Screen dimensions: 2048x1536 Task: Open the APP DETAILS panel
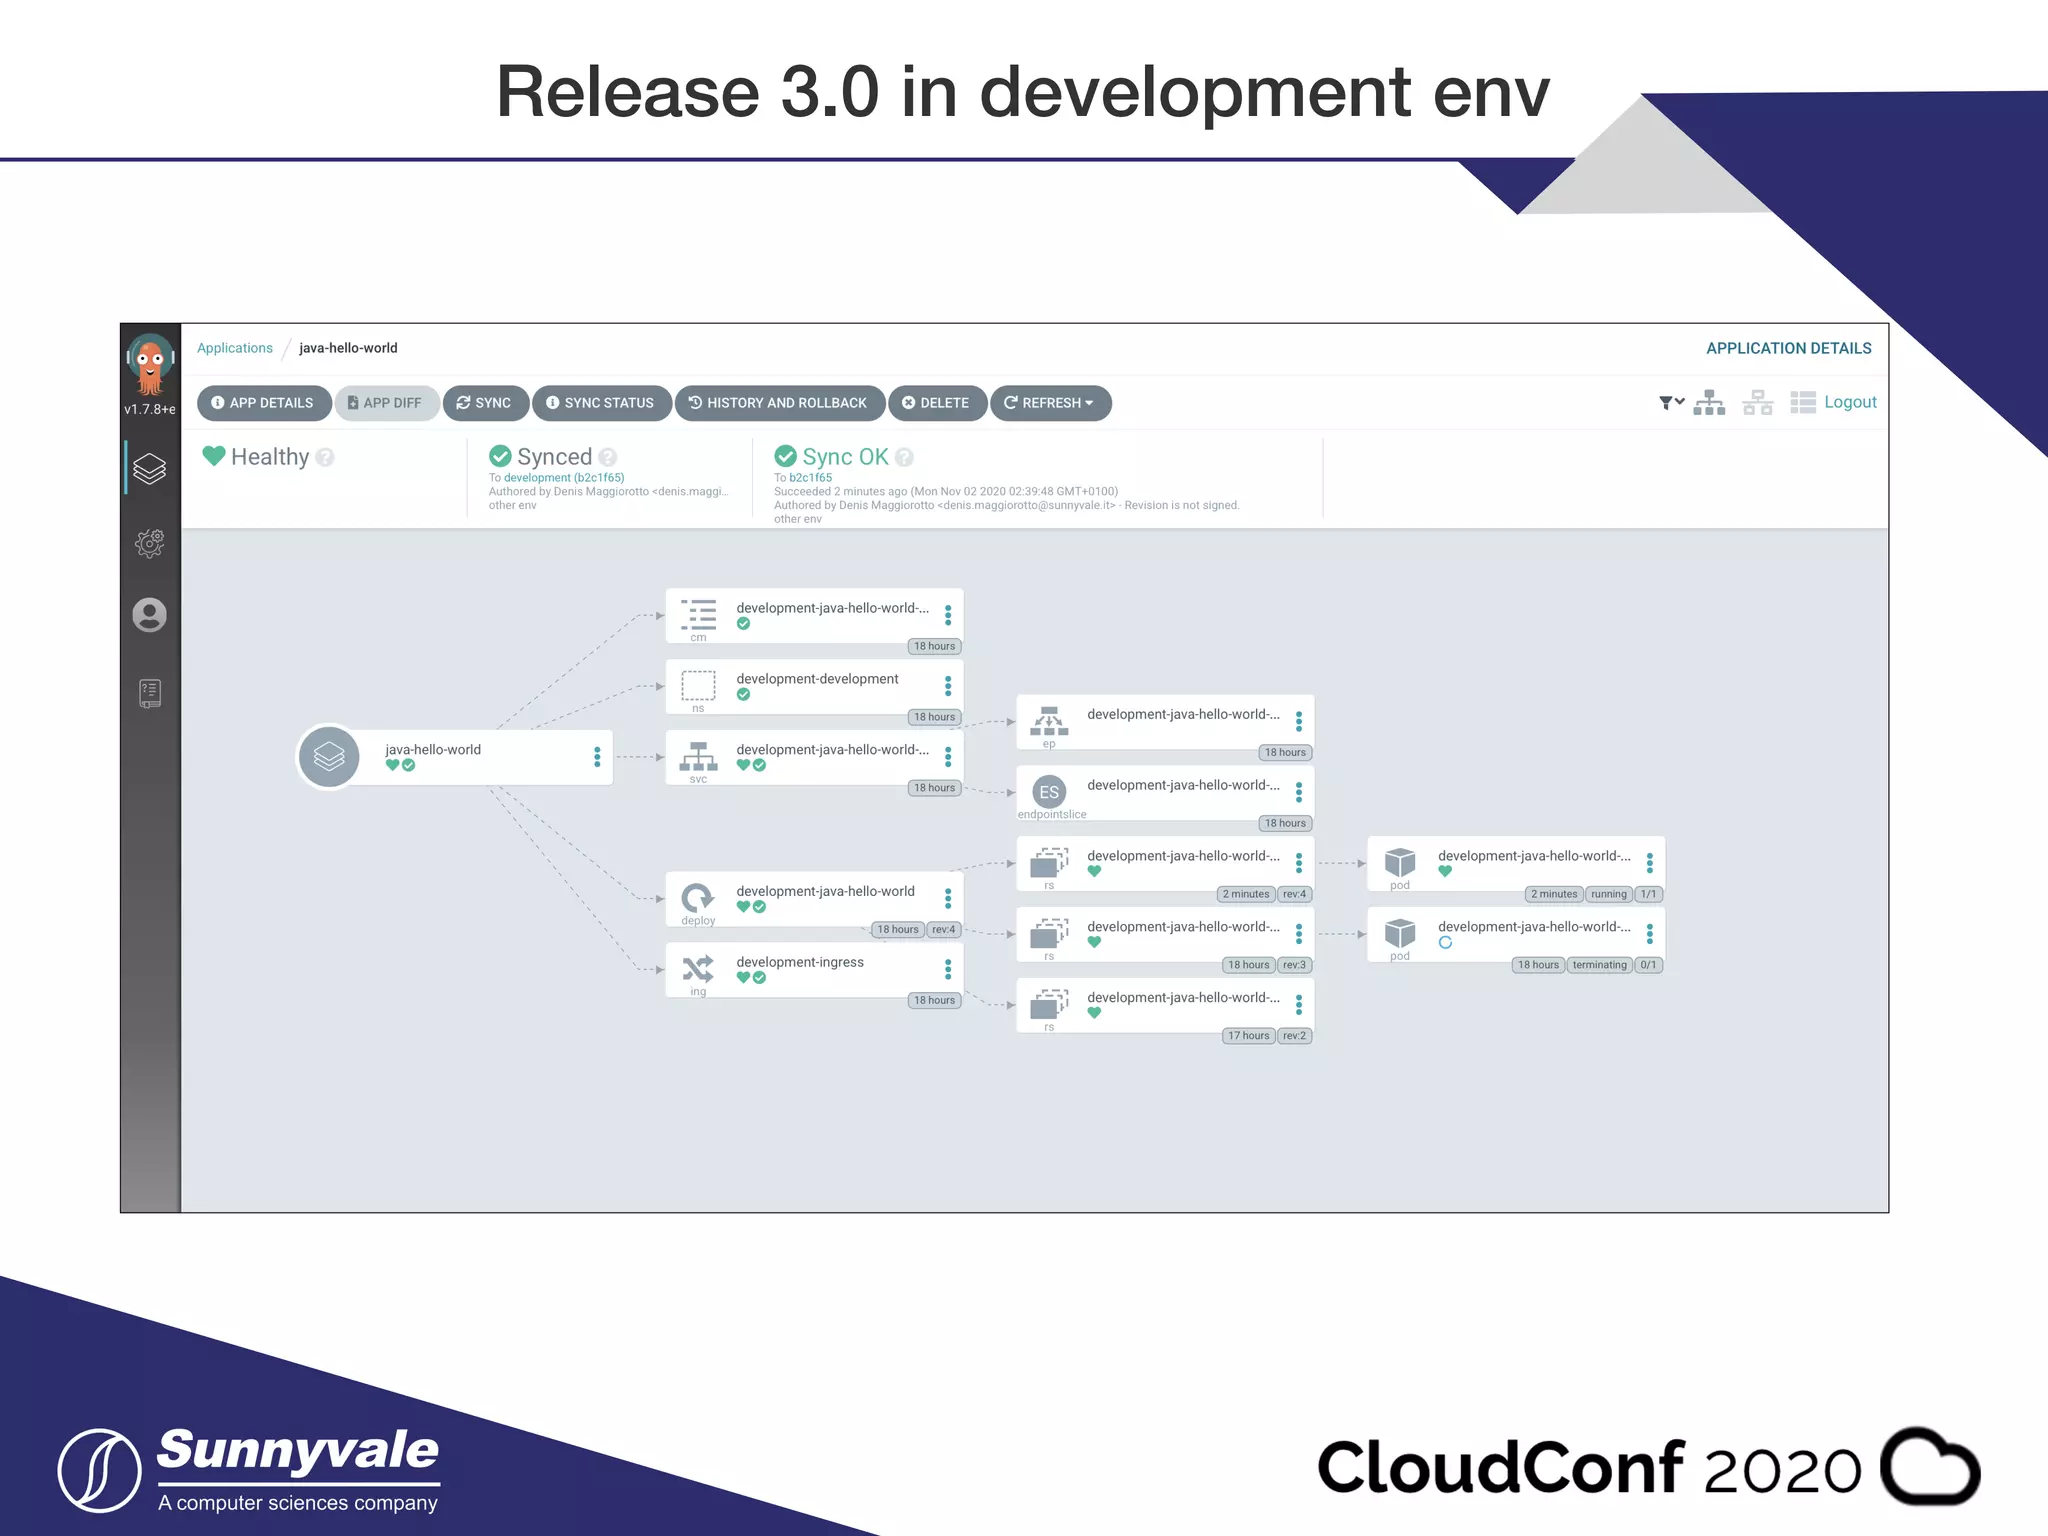coord(263,403)
